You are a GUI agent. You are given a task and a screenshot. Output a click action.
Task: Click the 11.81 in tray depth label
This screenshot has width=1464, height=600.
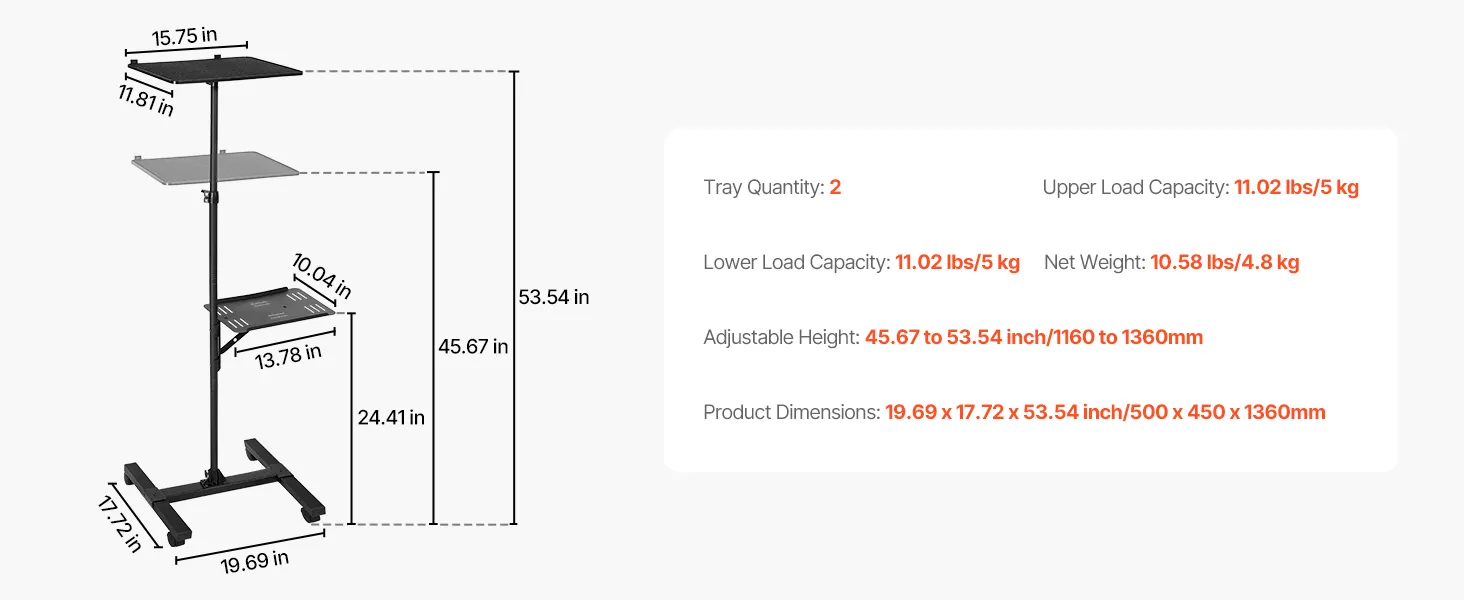[x=146, y=99]
